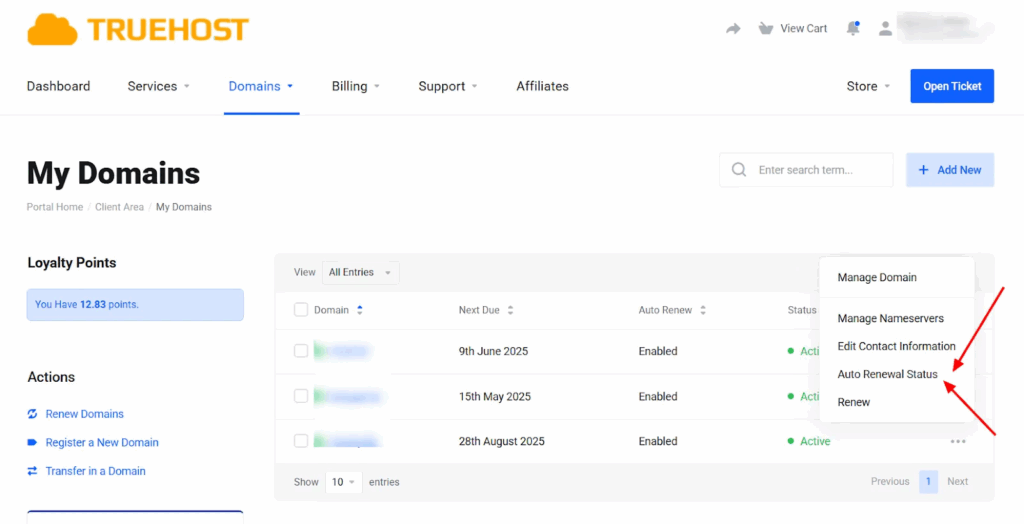The height and width of the screenshot is (524, 1024).
Task: Open Transfer in a Domain link
Action: point(95,470)
